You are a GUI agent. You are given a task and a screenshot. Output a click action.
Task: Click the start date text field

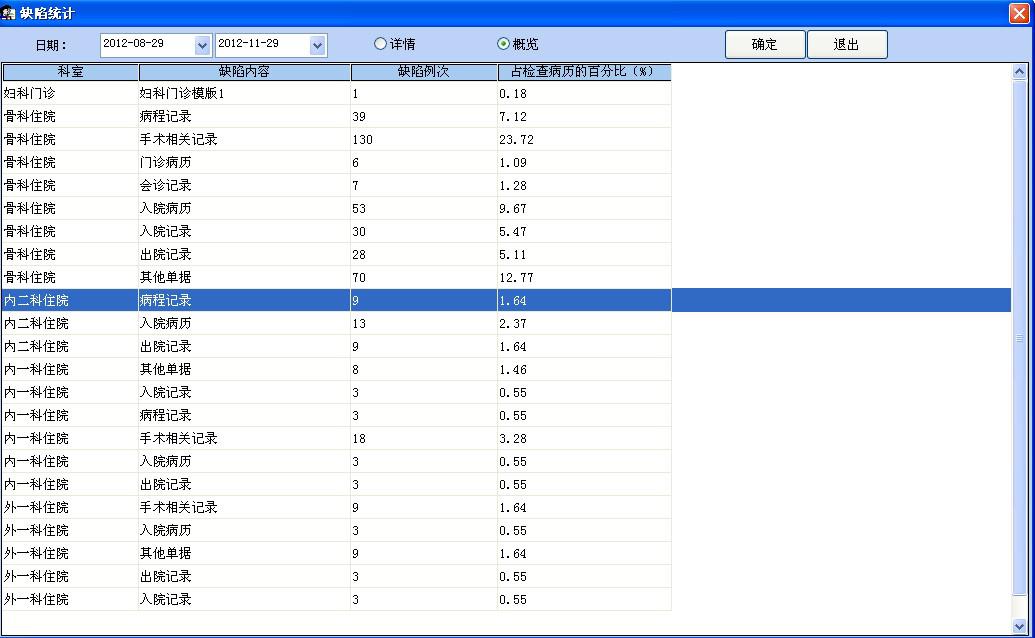[145, 45]
